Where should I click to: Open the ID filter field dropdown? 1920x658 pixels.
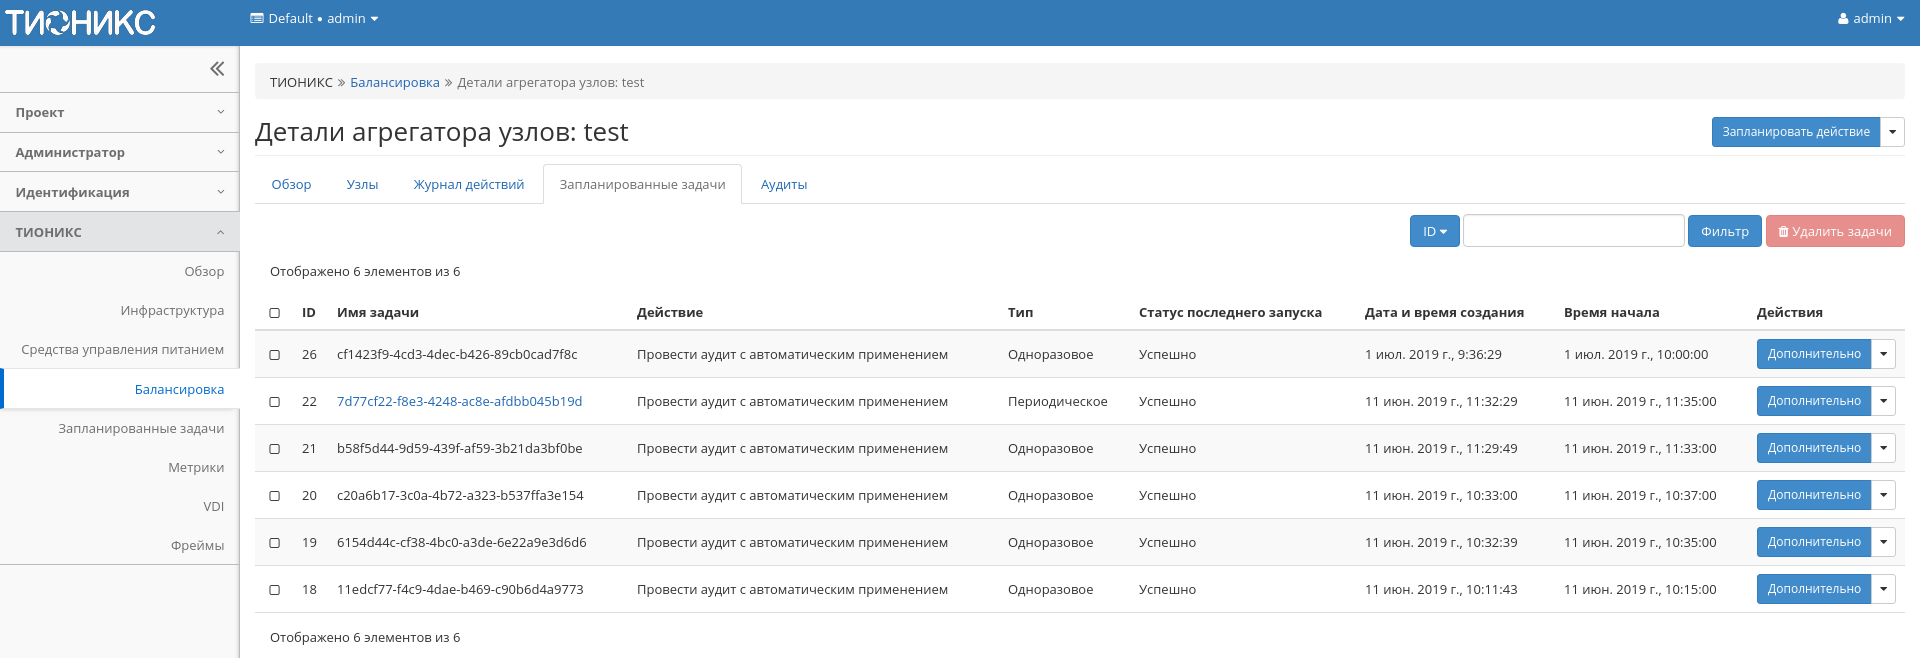pos(1434,232)
